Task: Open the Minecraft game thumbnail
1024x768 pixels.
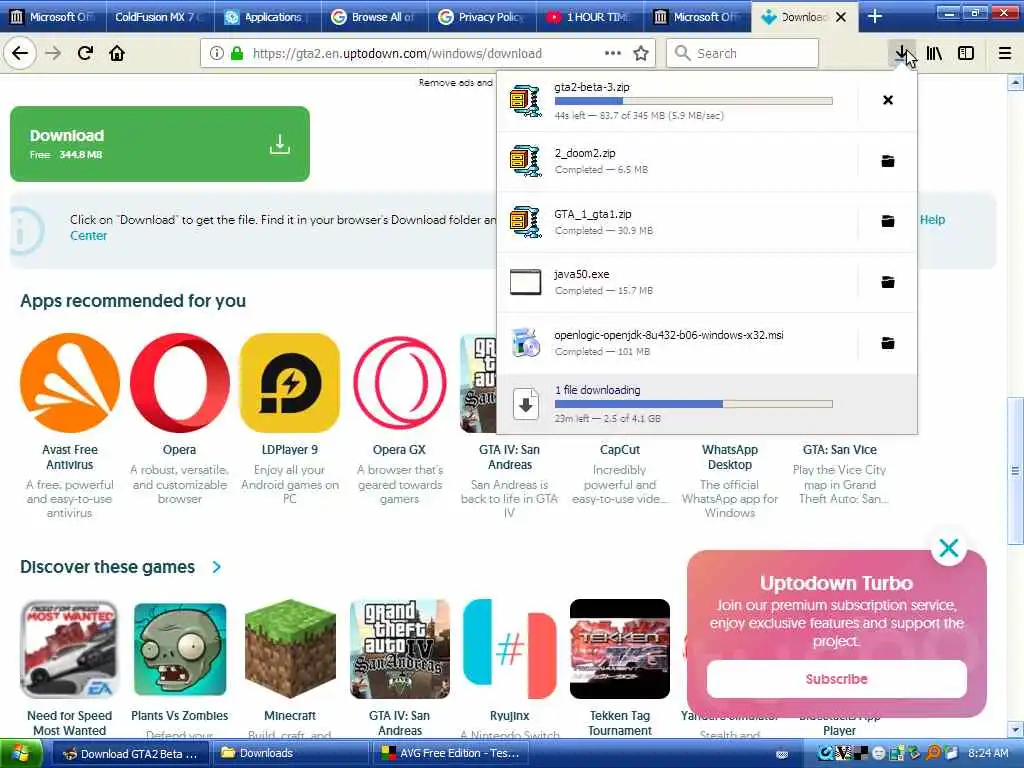Action: (290, 649)
